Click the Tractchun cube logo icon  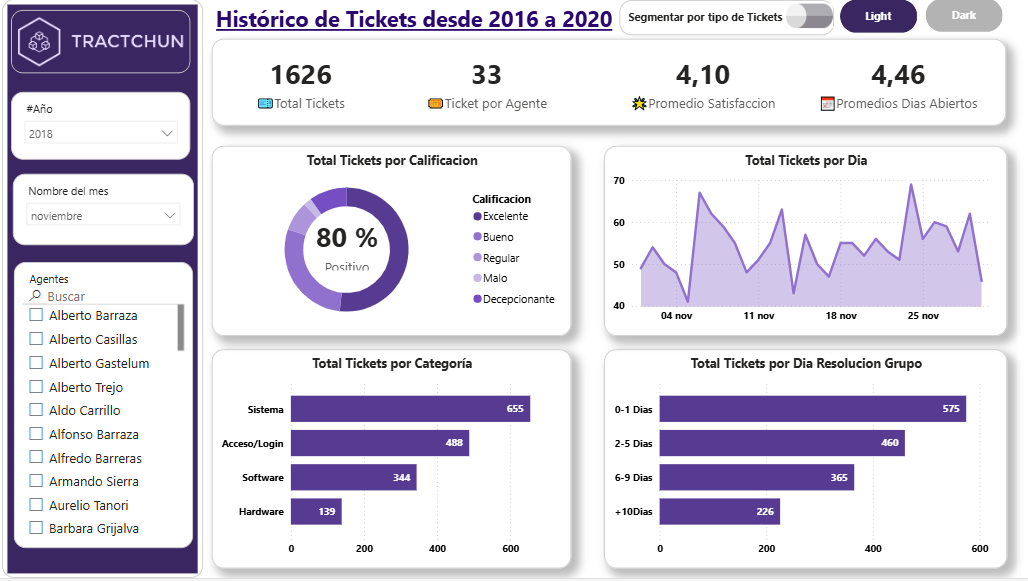[x=40, y=42]
